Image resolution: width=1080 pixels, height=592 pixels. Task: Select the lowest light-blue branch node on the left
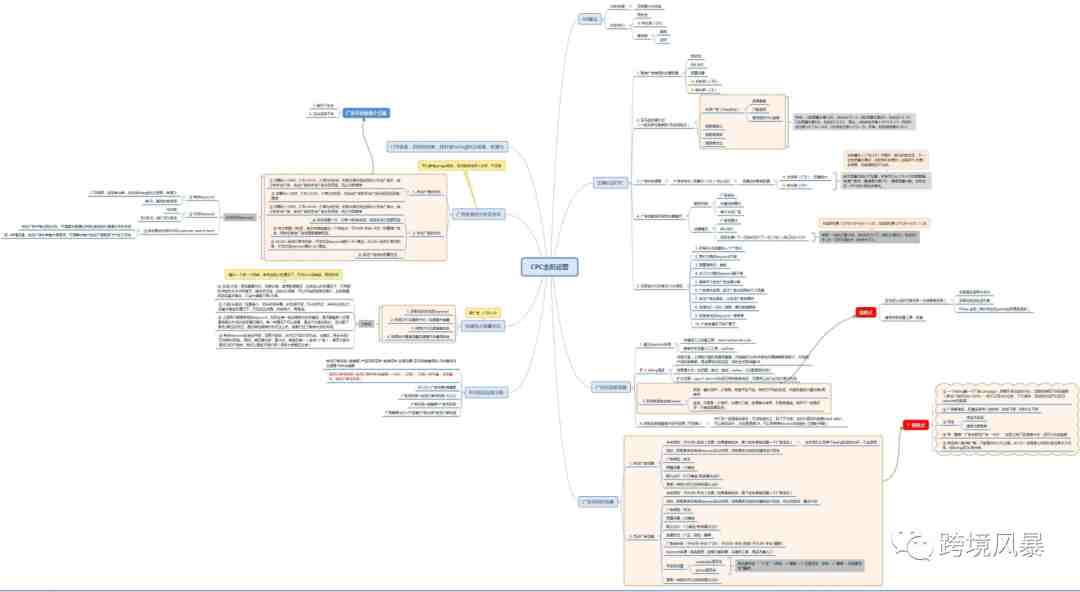488,392
